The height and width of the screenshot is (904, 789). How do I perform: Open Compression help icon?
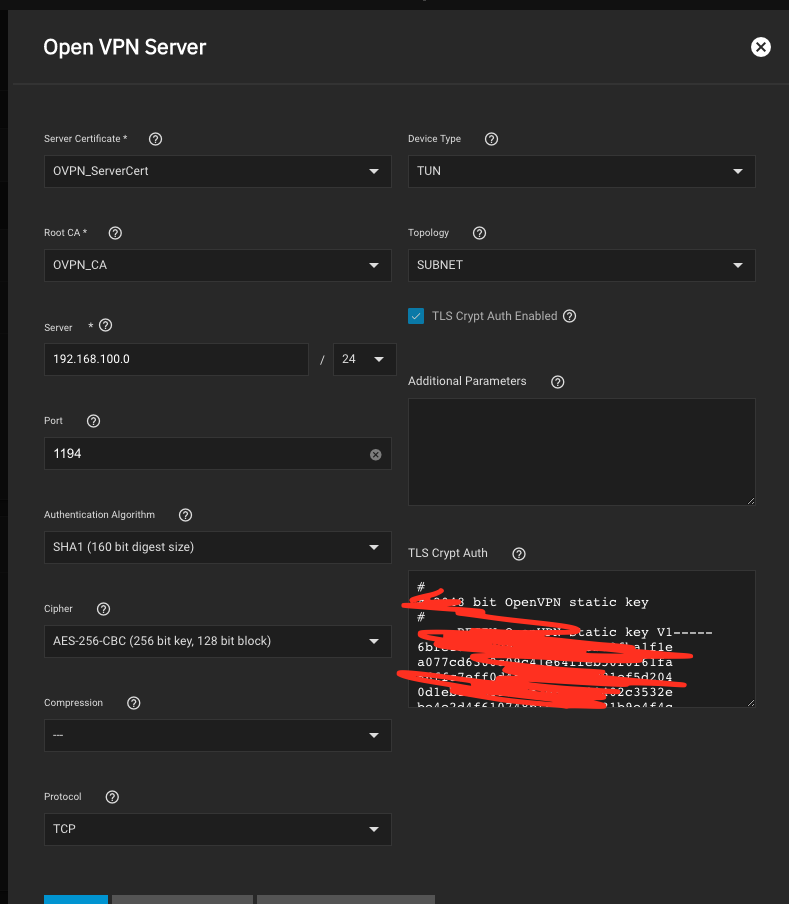[134, 703]
